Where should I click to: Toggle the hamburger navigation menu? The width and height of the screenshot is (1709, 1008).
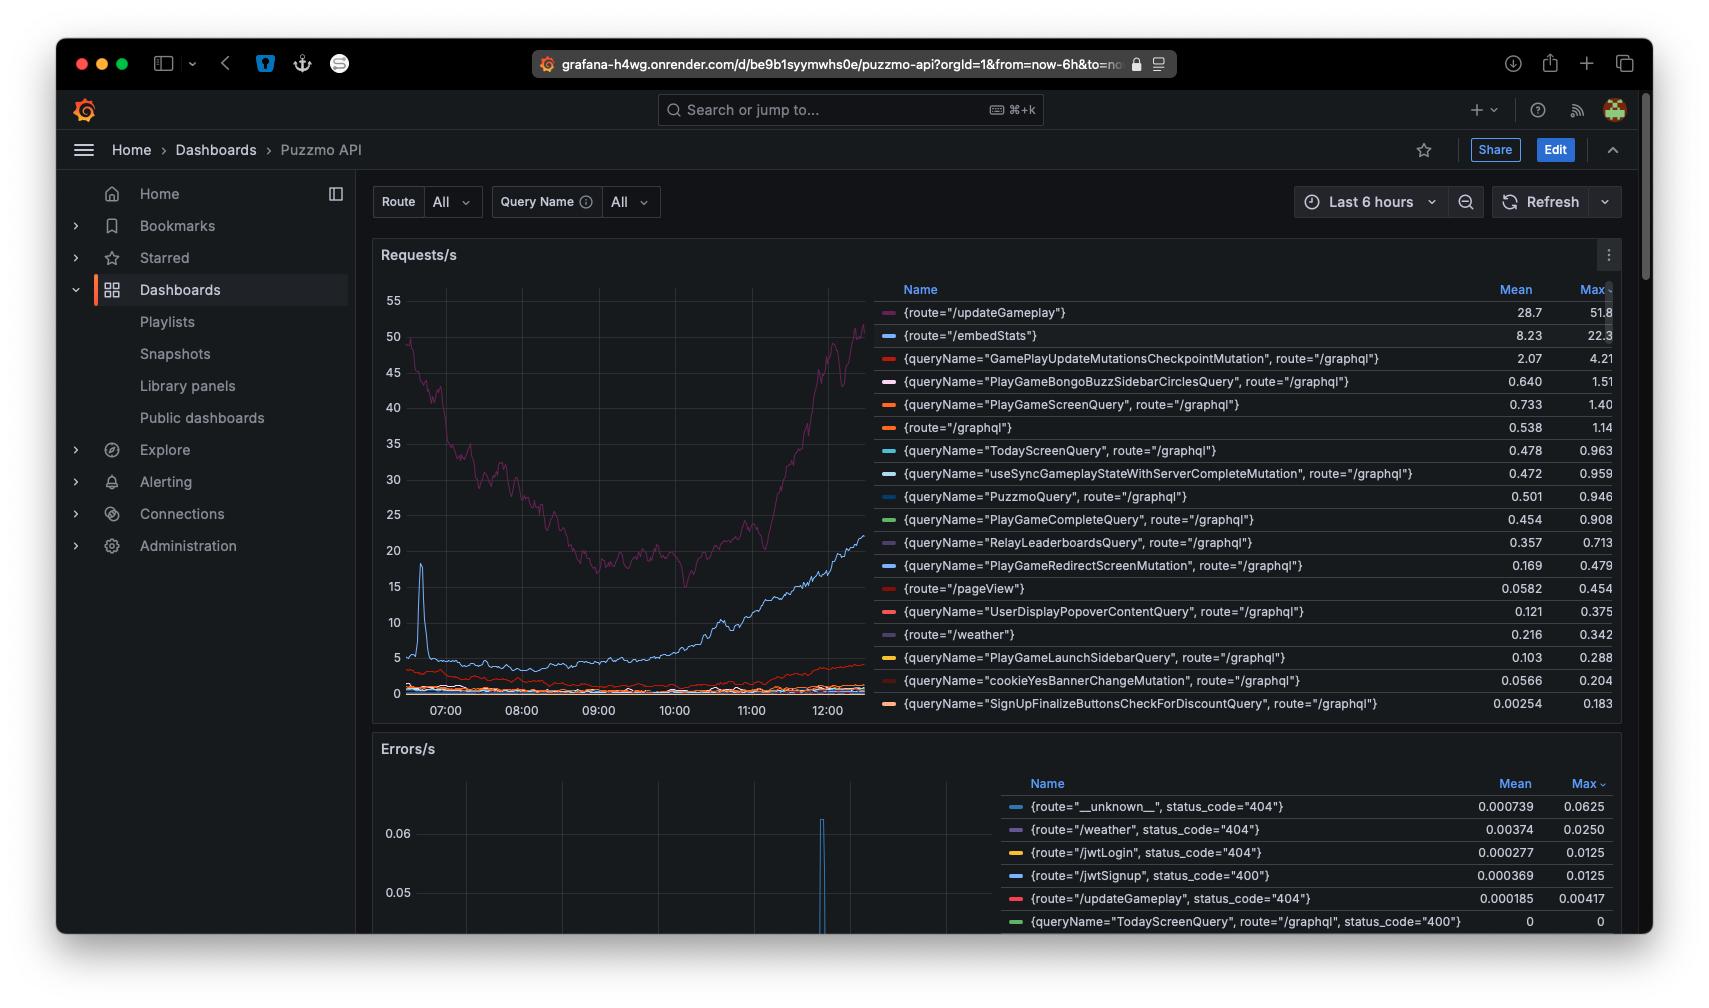coord(84,150)
